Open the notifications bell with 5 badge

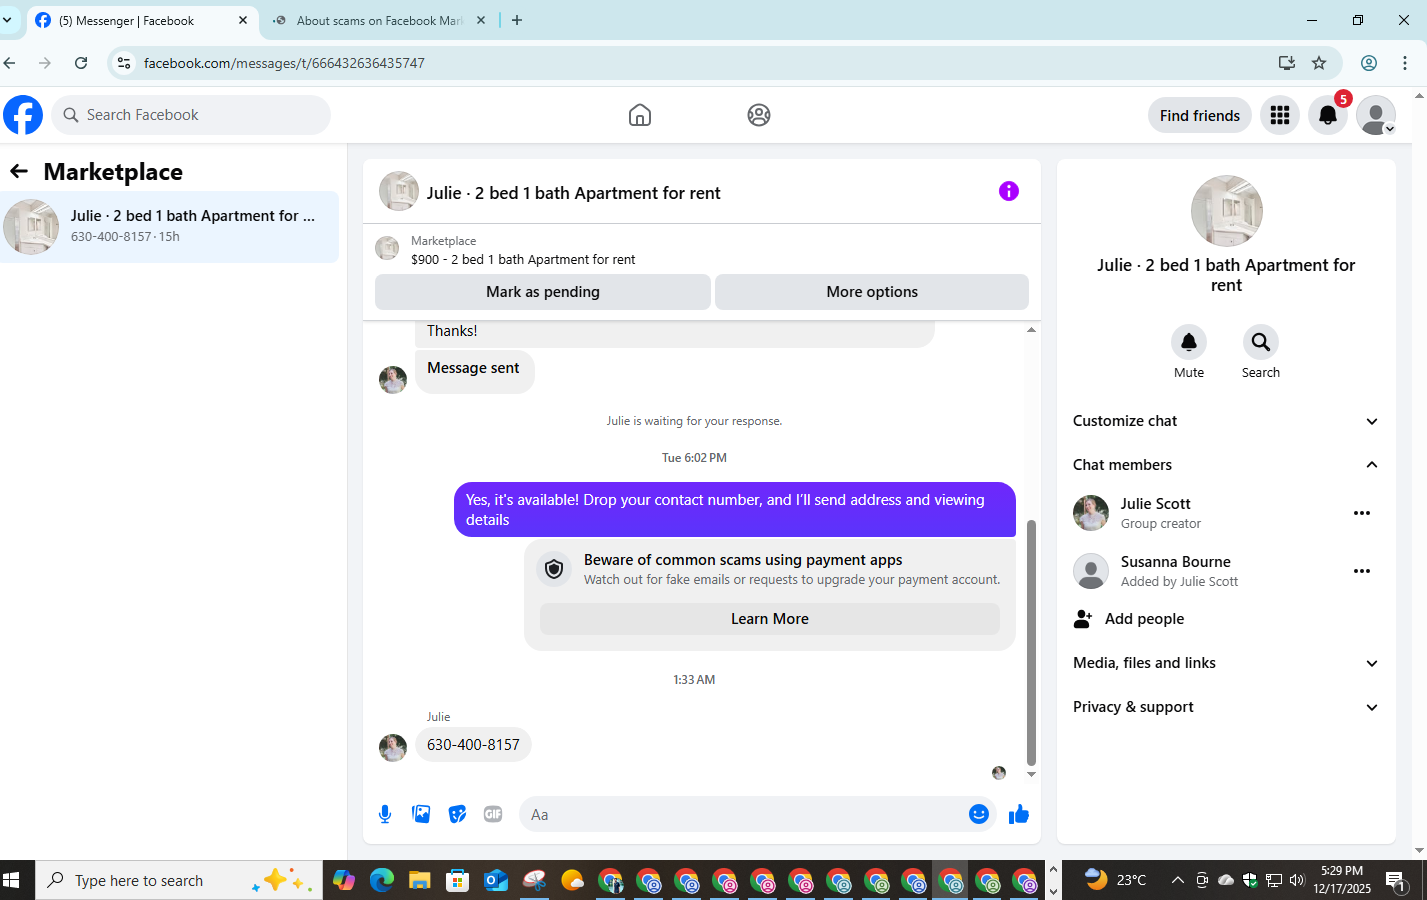point(1328,115)
